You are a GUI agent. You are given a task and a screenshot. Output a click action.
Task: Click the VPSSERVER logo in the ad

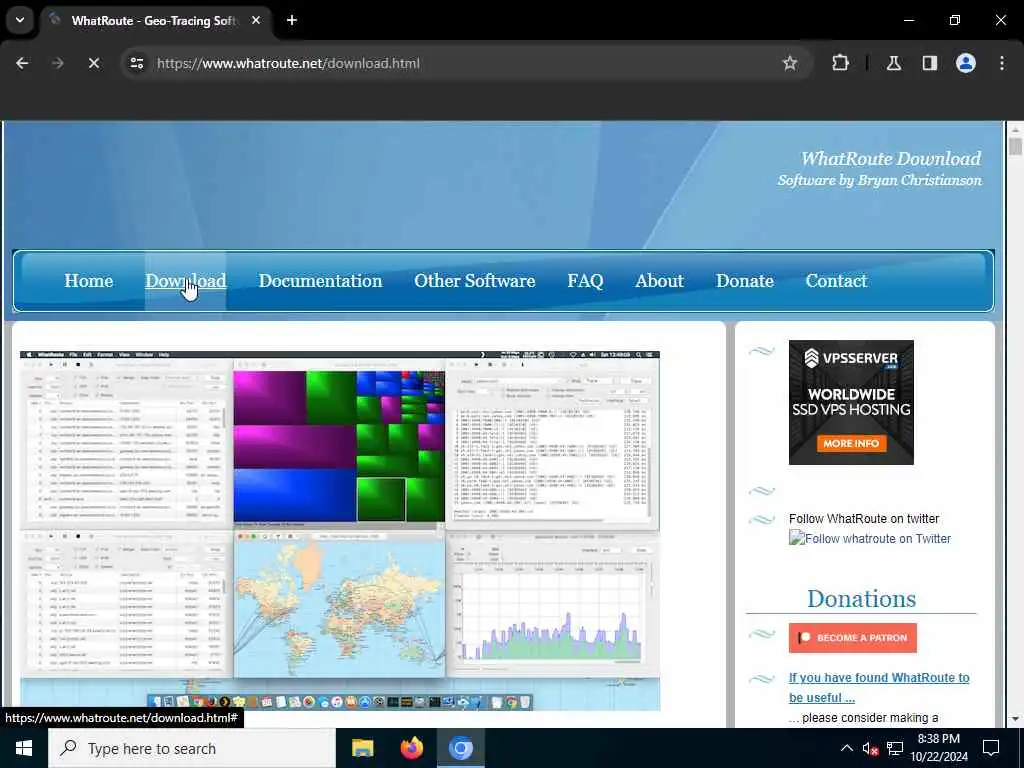[851, 359]
